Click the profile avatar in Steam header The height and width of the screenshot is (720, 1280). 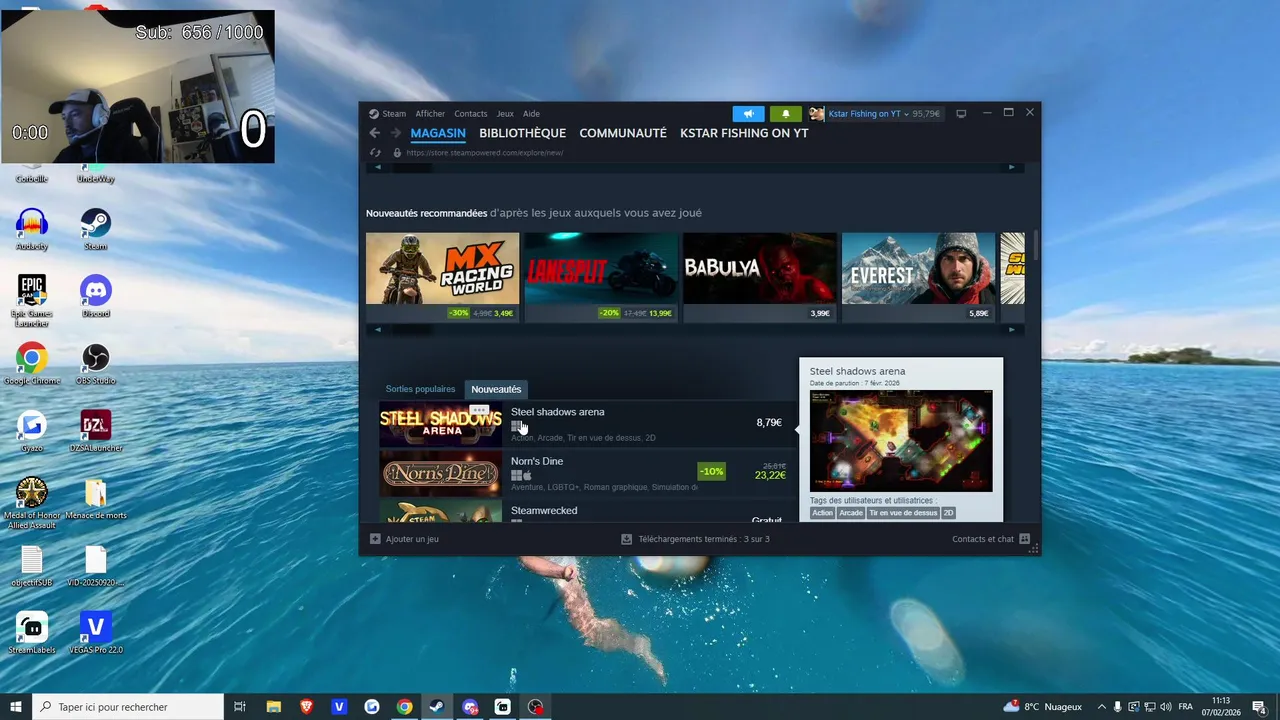[x=817, y=114]
